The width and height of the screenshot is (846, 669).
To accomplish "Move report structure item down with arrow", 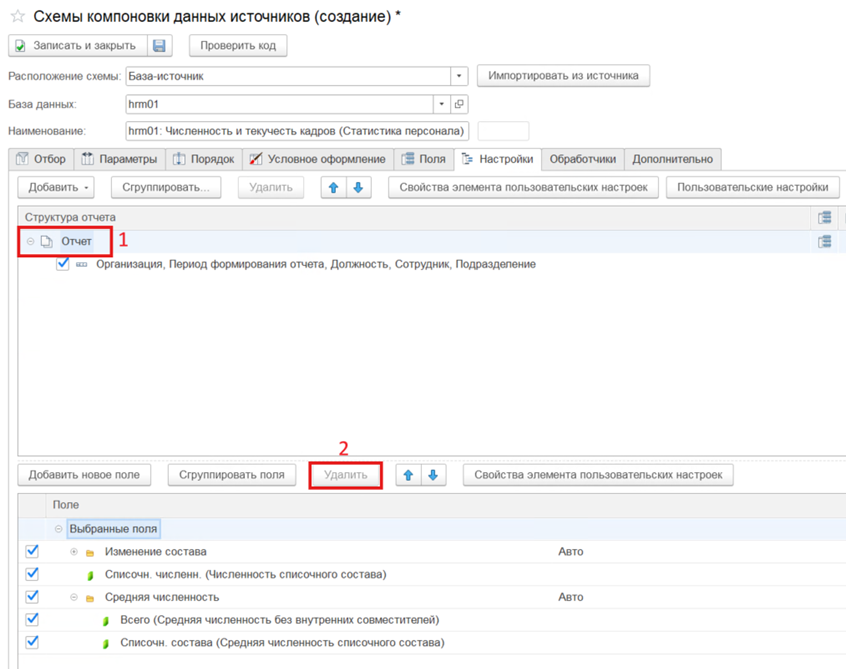I will [356, 187].
